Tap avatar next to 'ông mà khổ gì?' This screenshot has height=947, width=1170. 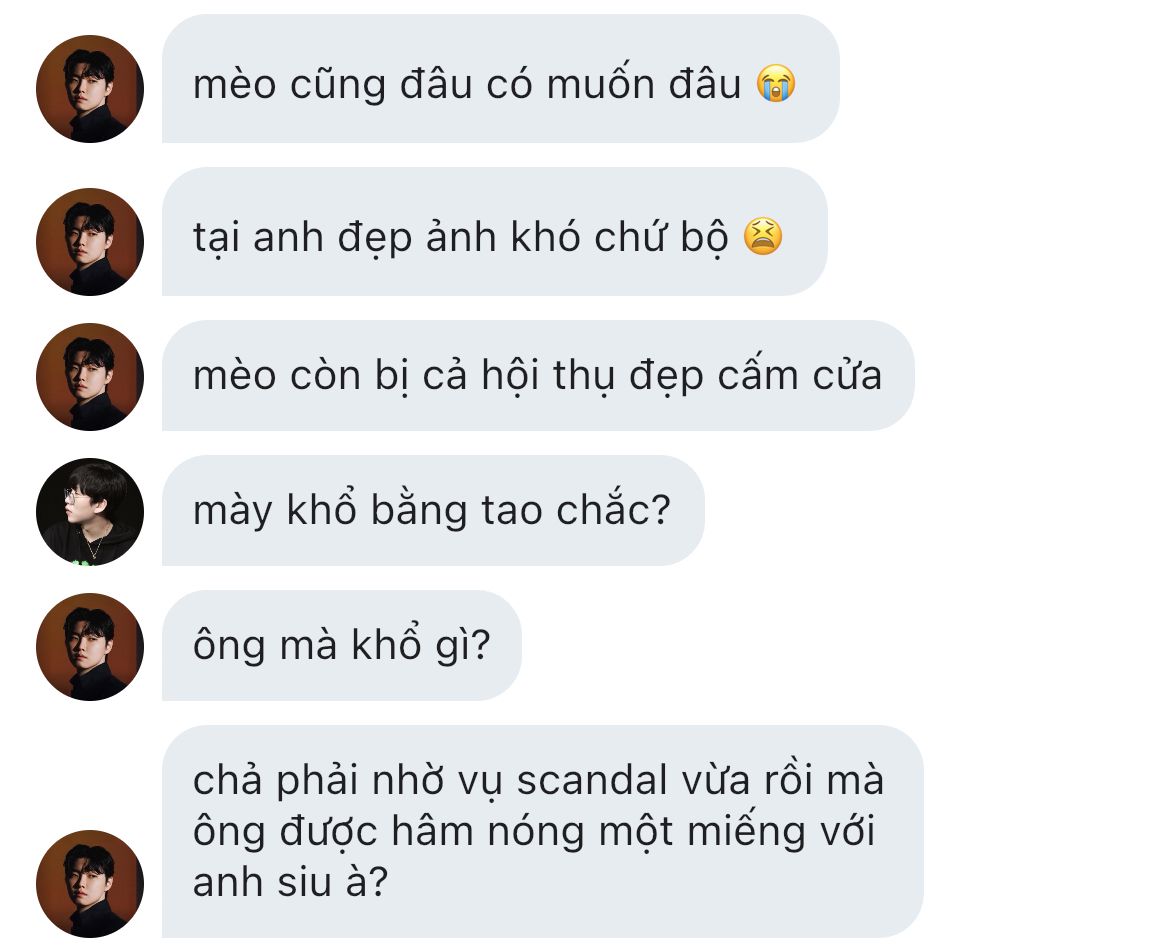90,647
